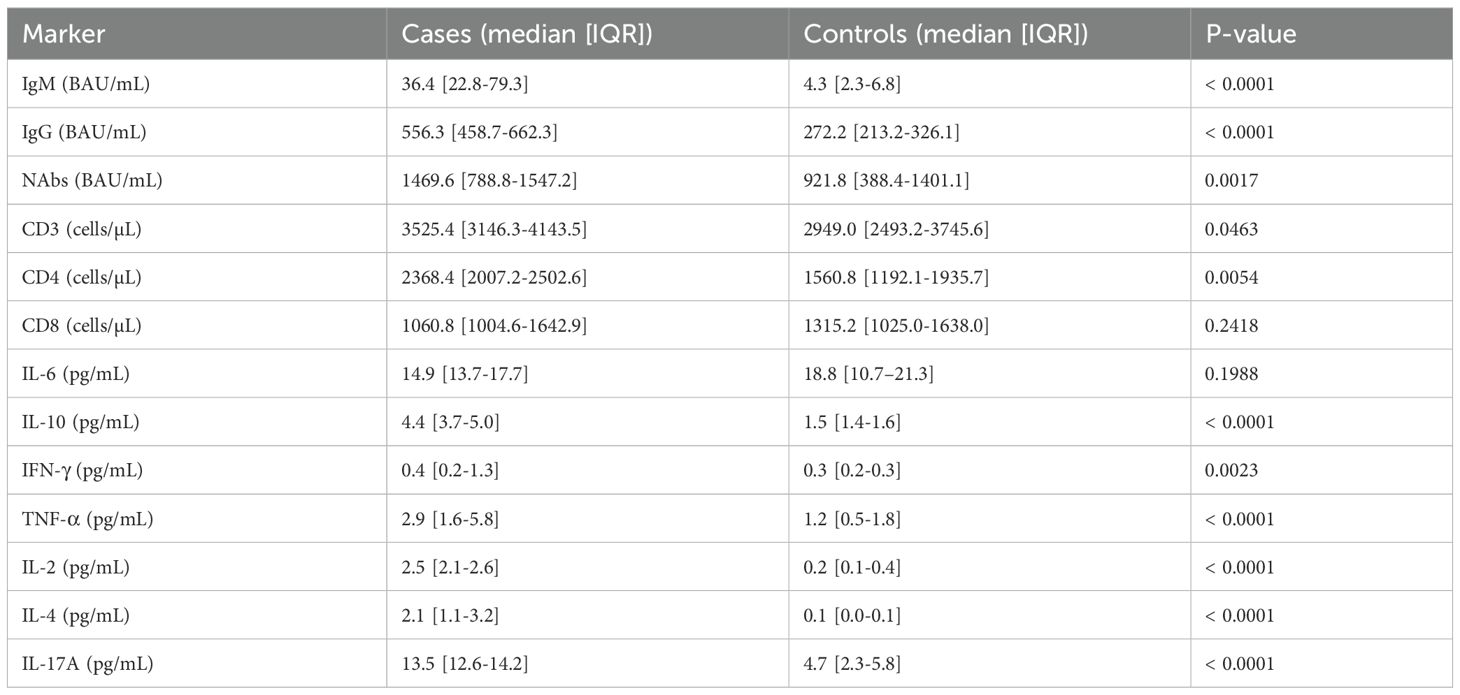Select the IL-4 (pg/mL) row label
This screenshot has width=1460, height=695.
pyautogui.click(x=75, y=615)
